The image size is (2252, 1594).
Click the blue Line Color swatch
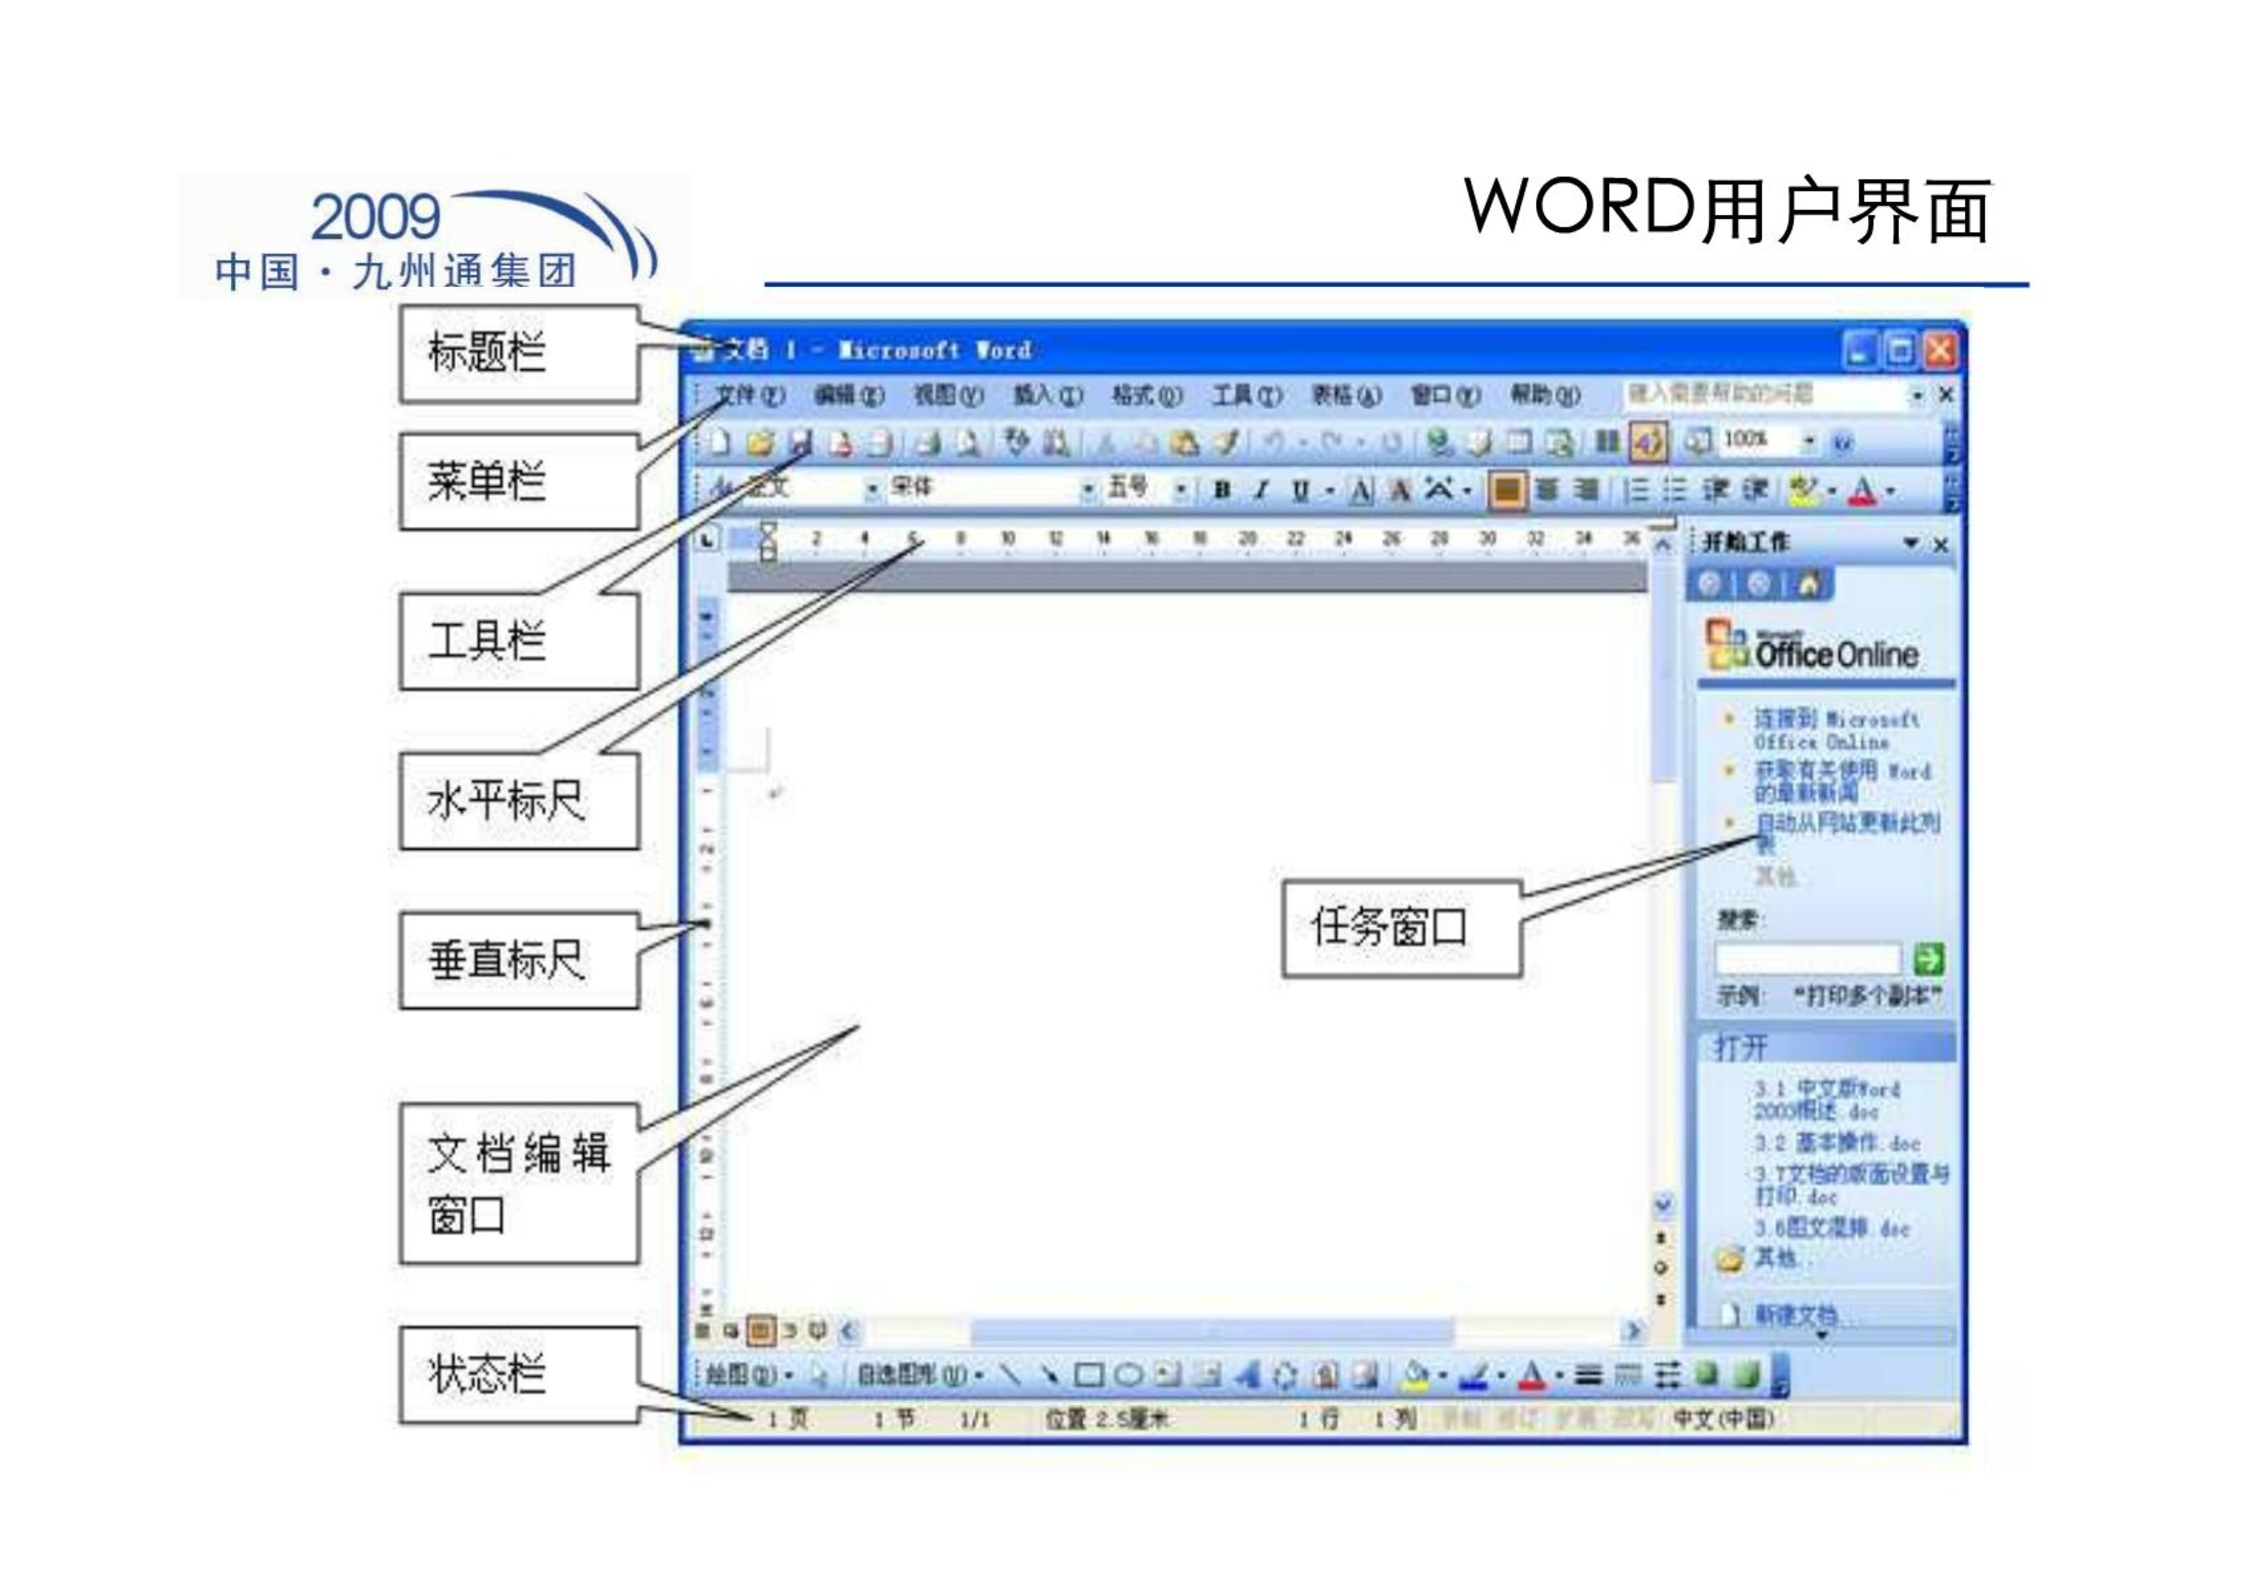coord(1473,1377)
